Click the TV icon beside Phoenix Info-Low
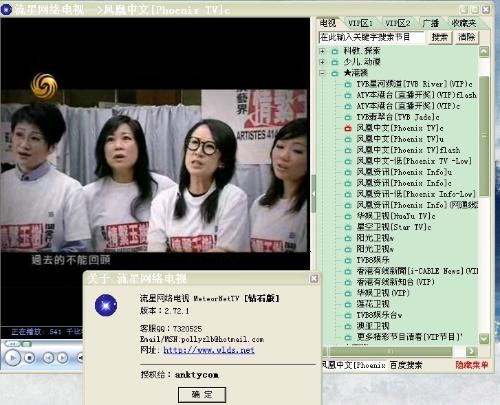Viewport: 500px width, 405px height. click(x=348, y=194)
